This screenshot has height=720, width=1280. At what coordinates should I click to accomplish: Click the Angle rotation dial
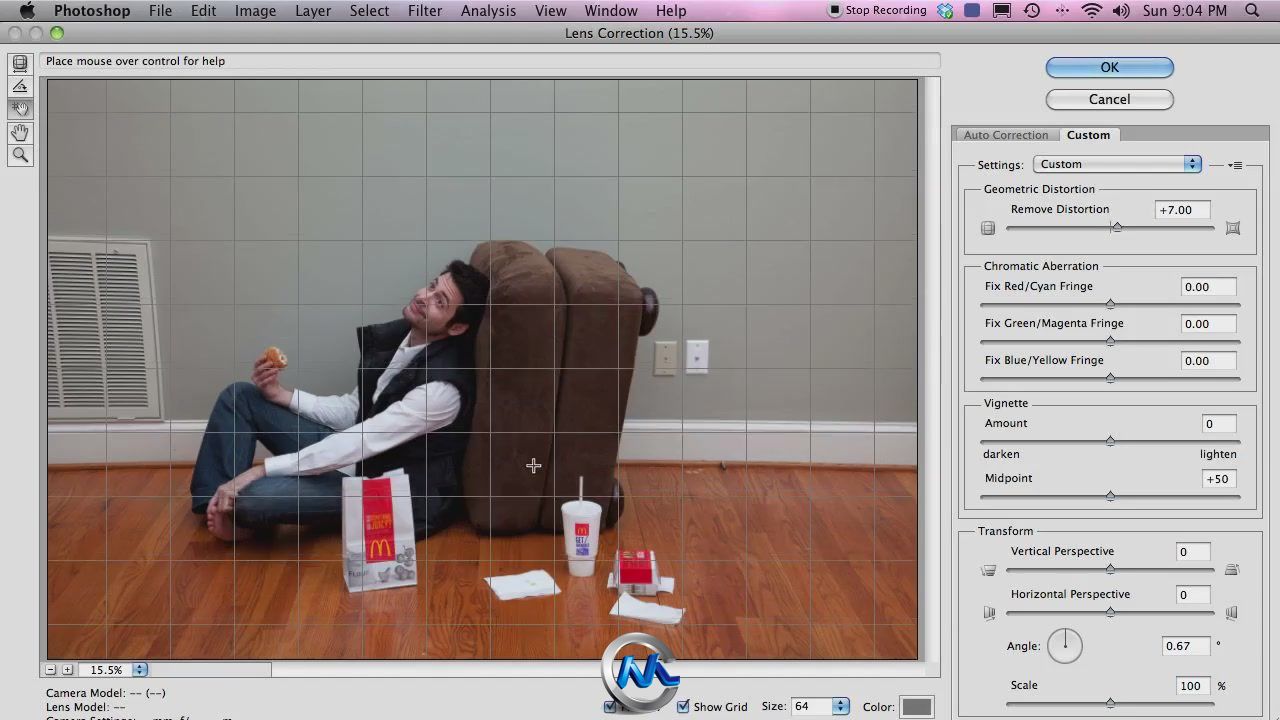coord(1065,646)
